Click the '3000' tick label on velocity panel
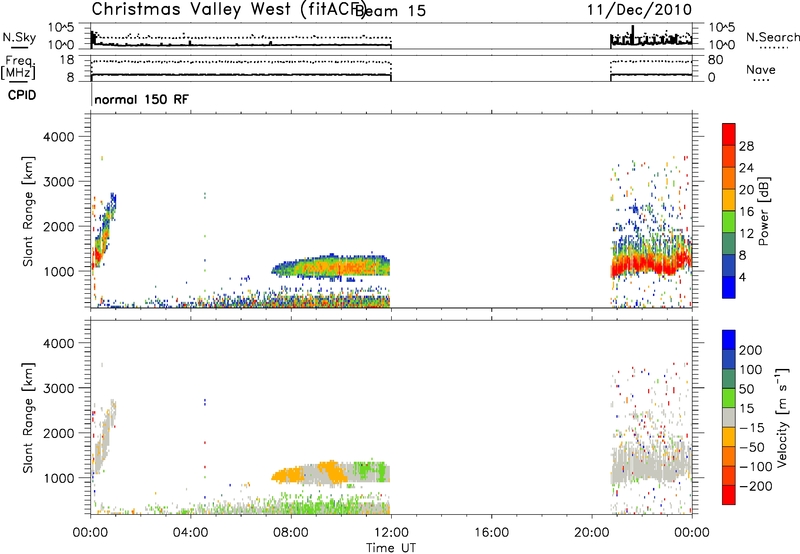 (58, 388)
